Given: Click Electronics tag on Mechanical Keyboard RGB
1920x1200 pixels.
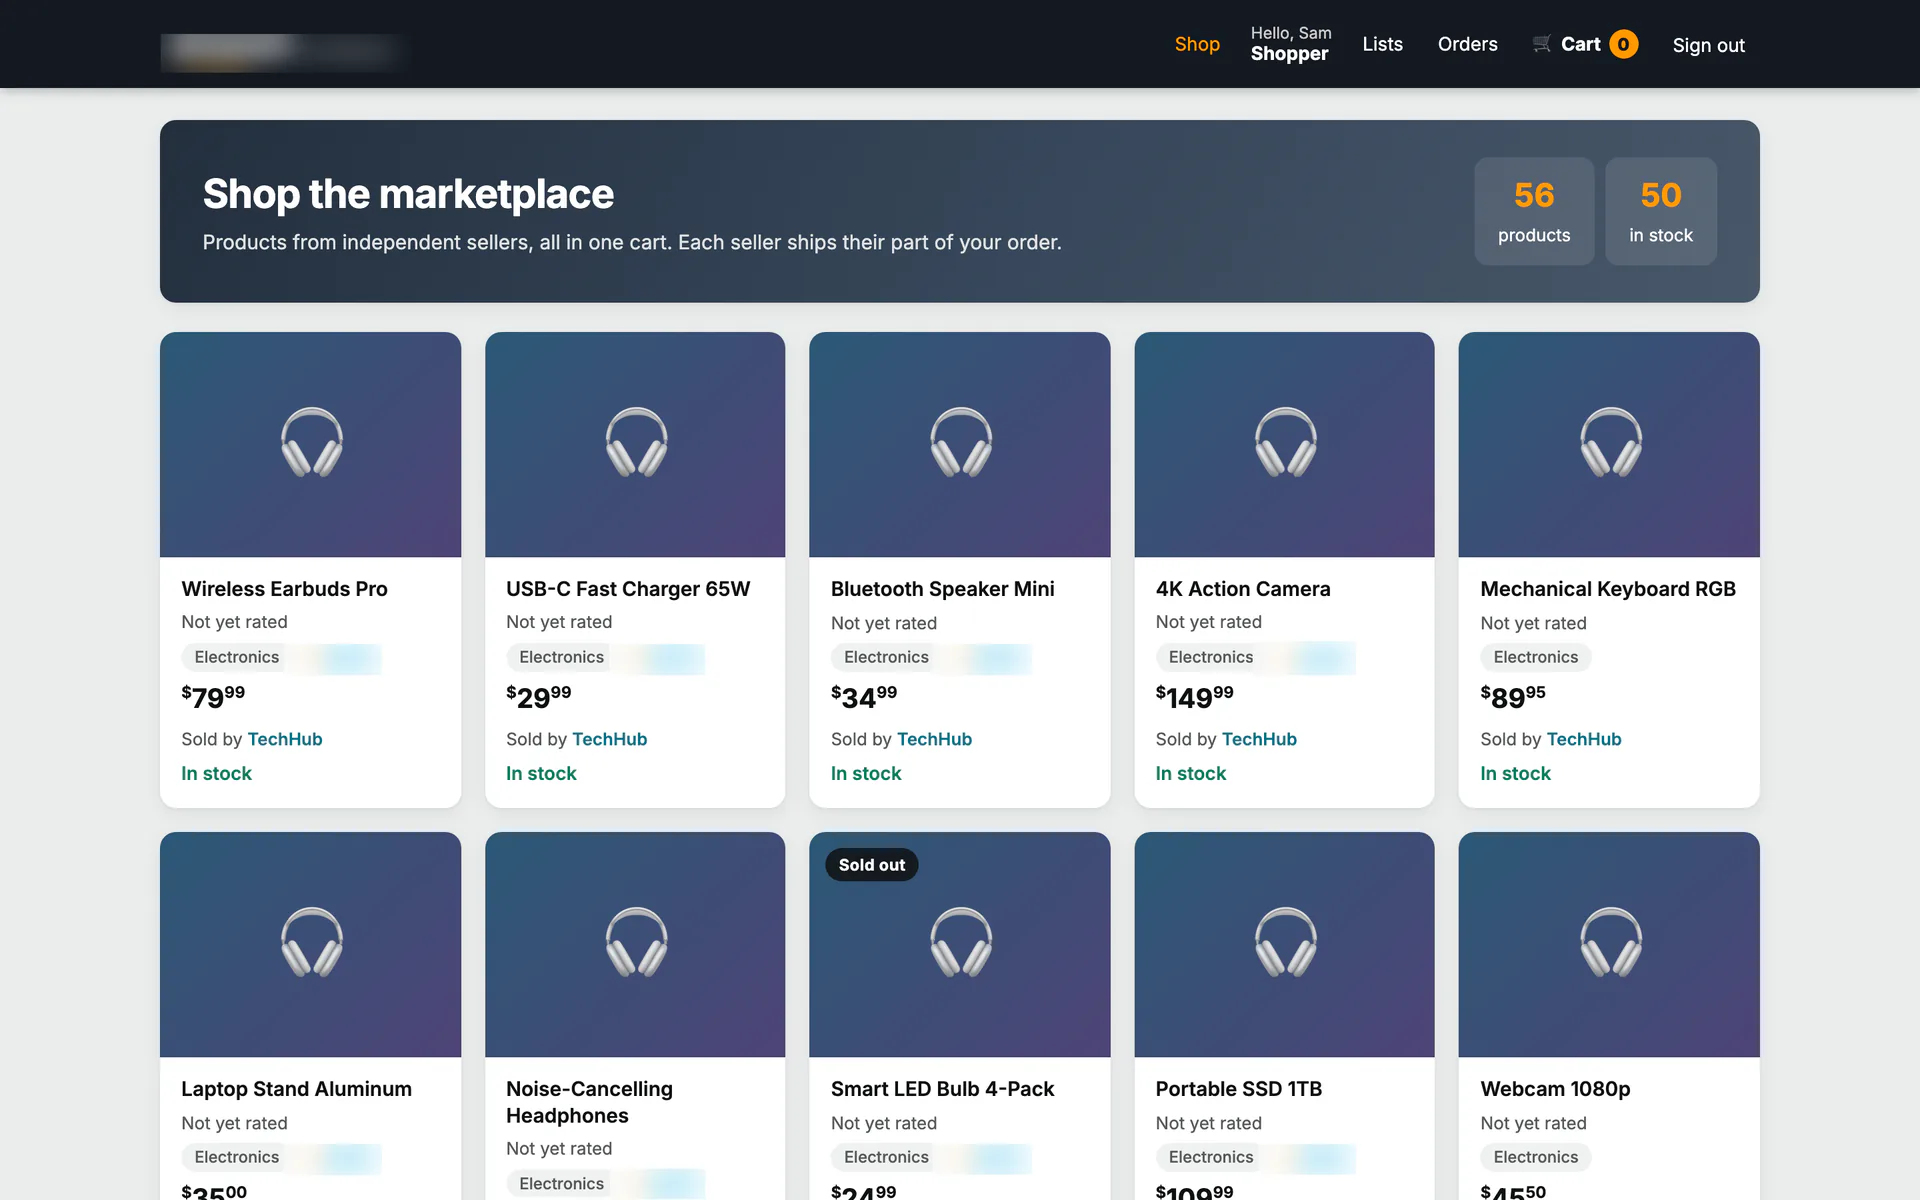Looking at the screenshot, I should 1536,657.
